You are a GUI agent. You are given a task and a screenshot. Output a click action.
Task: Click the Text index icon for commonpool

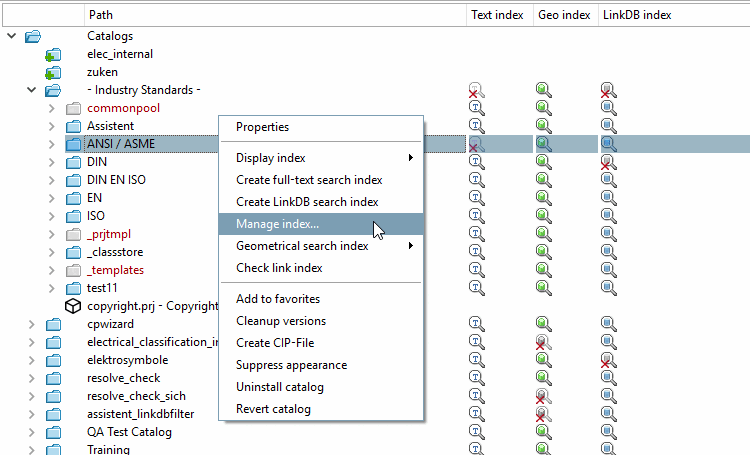[x=477, y=108]
